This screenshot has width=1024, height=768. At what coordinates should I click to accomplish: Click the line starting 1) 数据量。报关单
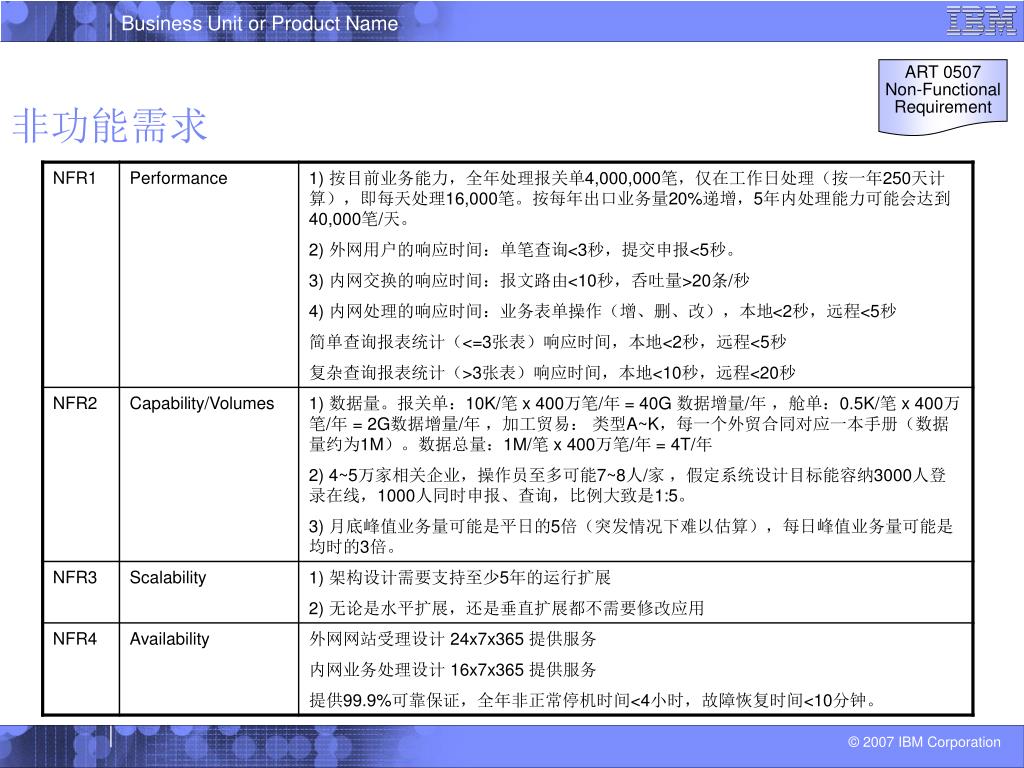pyautogui.click(x=634, y=424)
